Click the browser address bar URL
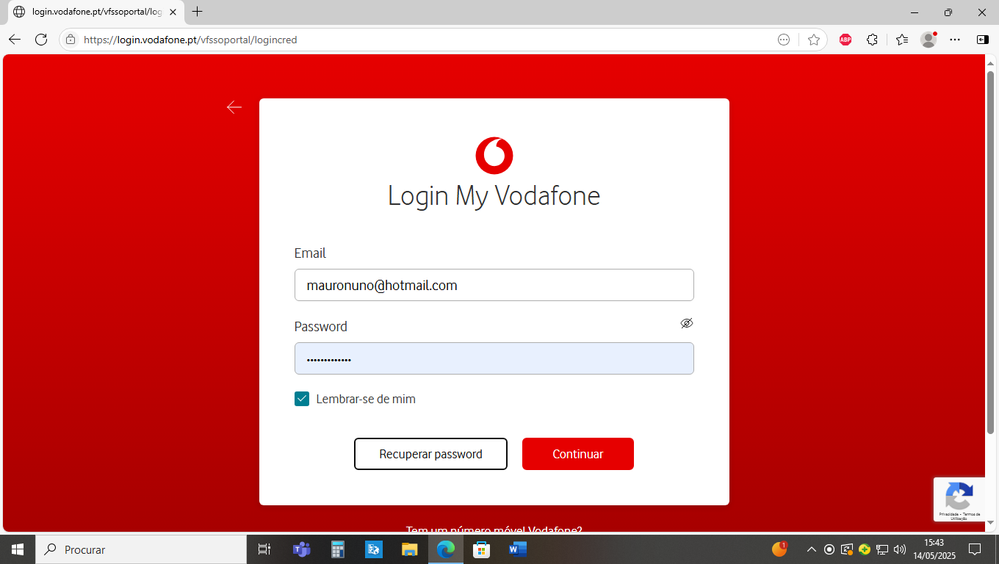The width and height of the screenshot is (999, 564). [x=190, y=40]
